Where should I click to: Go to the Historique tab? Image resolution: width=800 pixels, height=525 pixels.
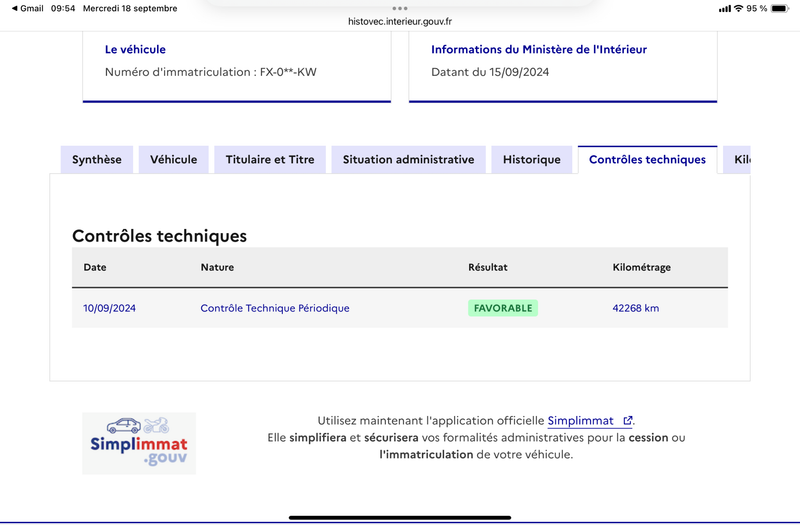pyautogui.click(x=532, y=160)
